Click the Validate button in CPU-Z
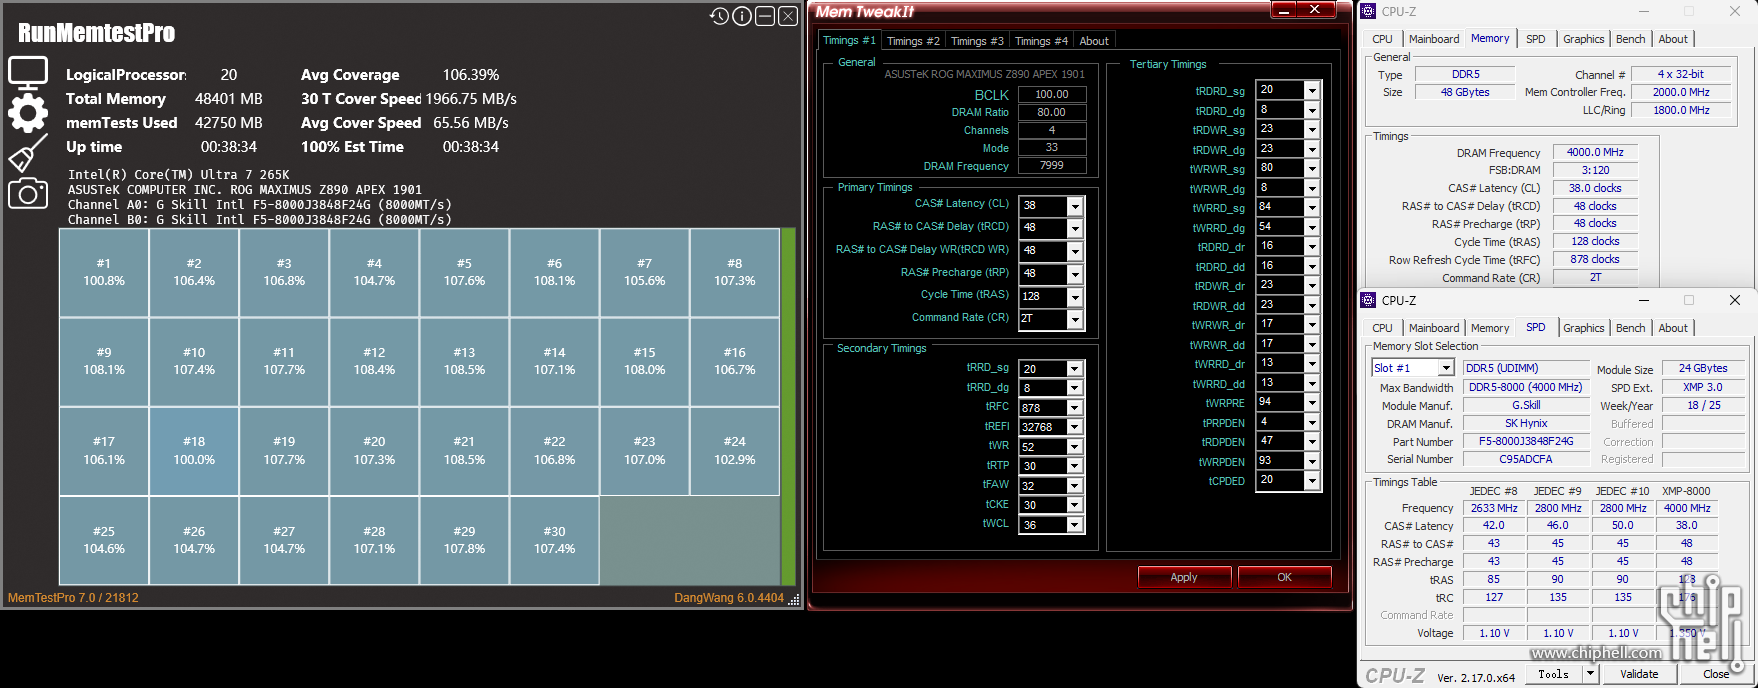The image size is (1758, 688). [x=1639, y=674]
